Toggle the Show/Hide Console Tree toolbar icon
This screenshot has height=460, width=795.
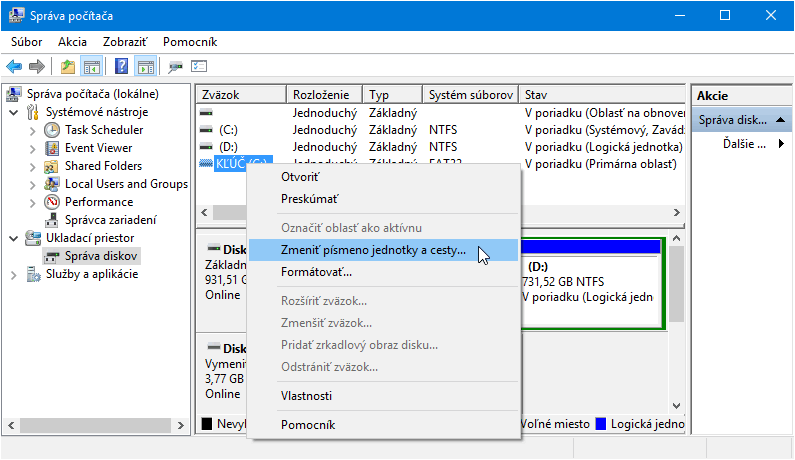click(92, 67)
